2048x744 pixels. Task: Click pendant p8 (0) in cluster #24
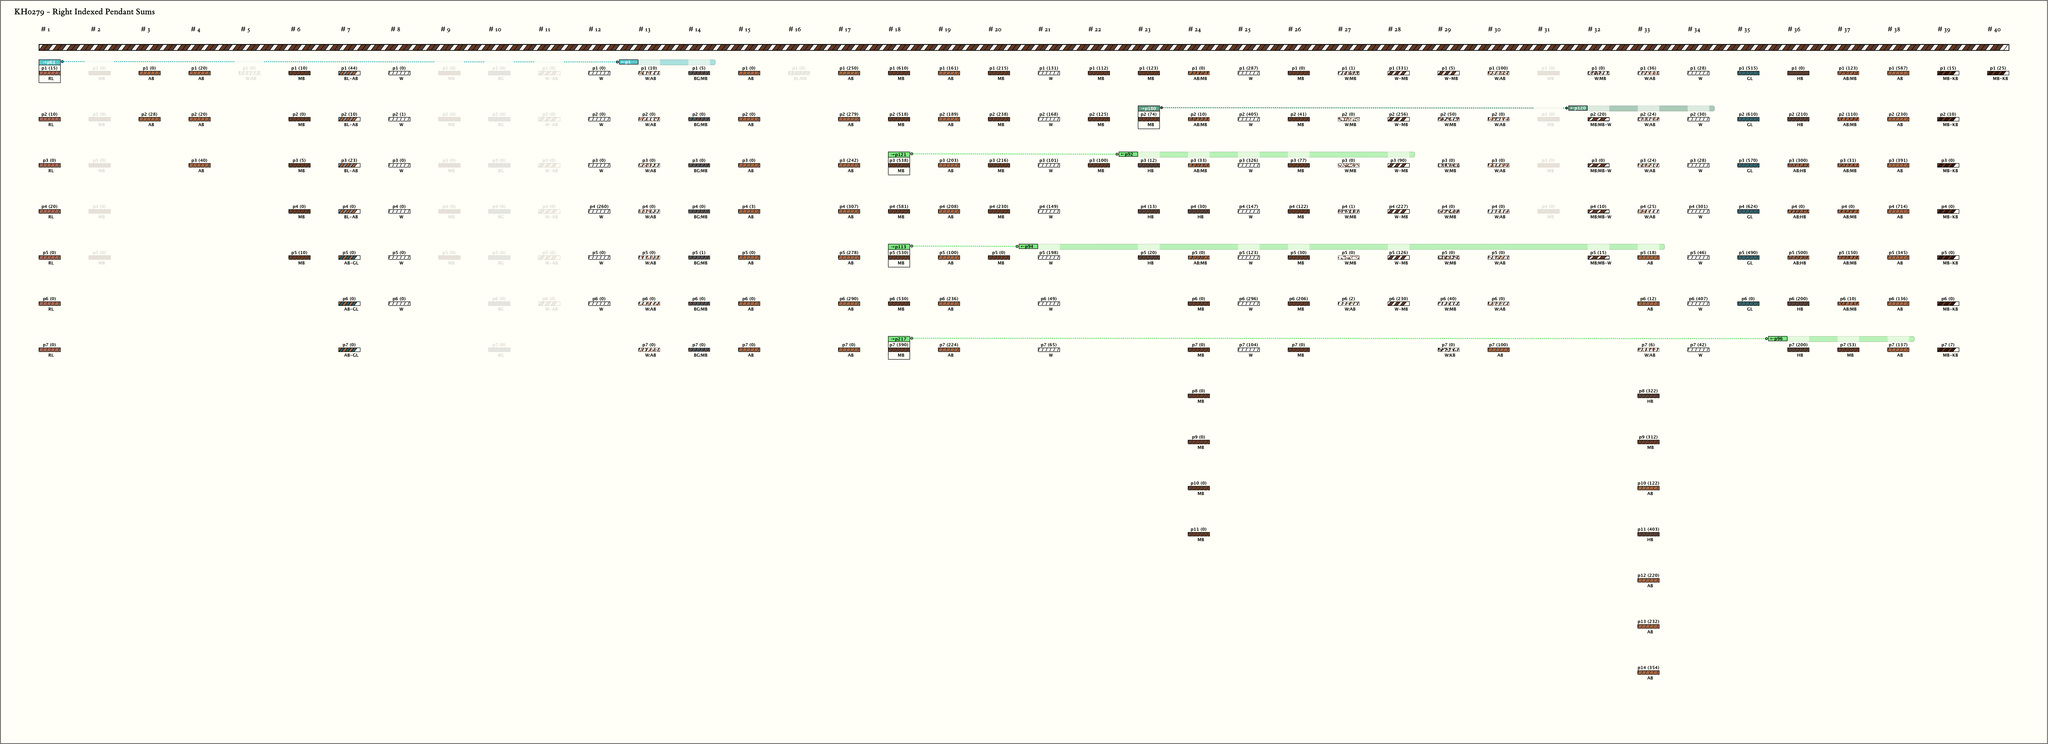pyautogui.click(x=1198, y=396)
